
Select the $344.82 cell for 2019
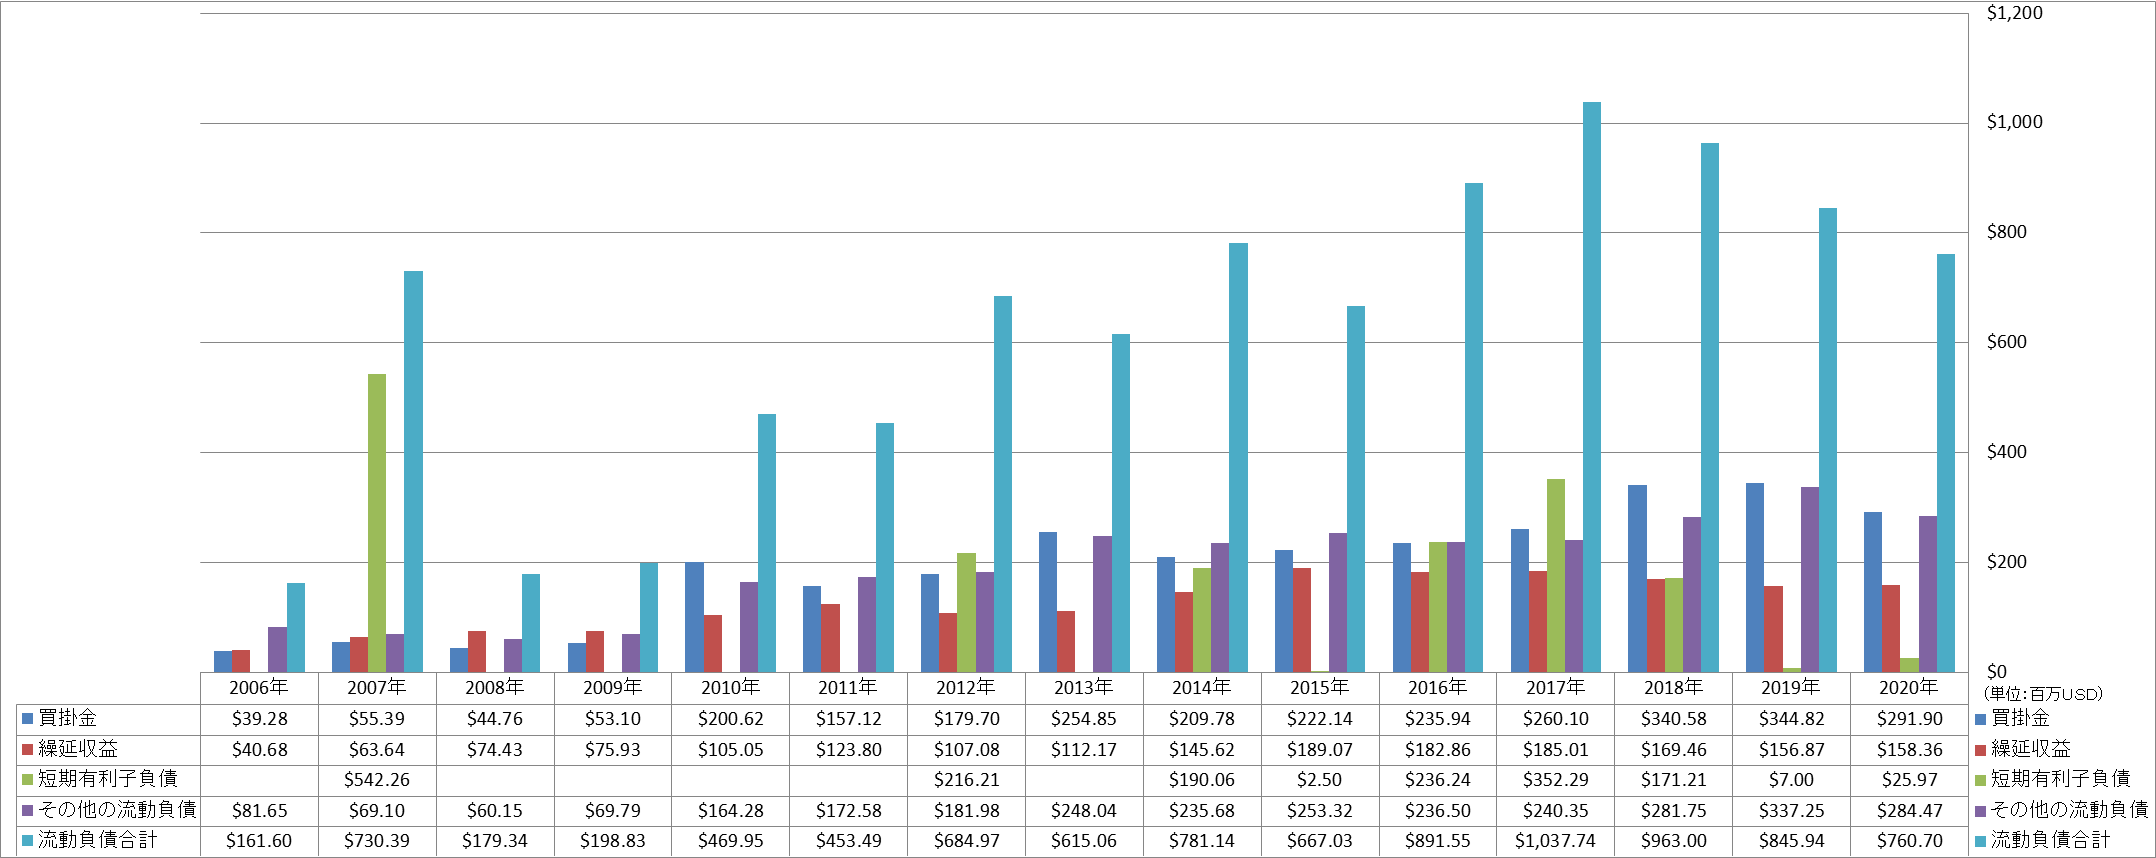1791,718
